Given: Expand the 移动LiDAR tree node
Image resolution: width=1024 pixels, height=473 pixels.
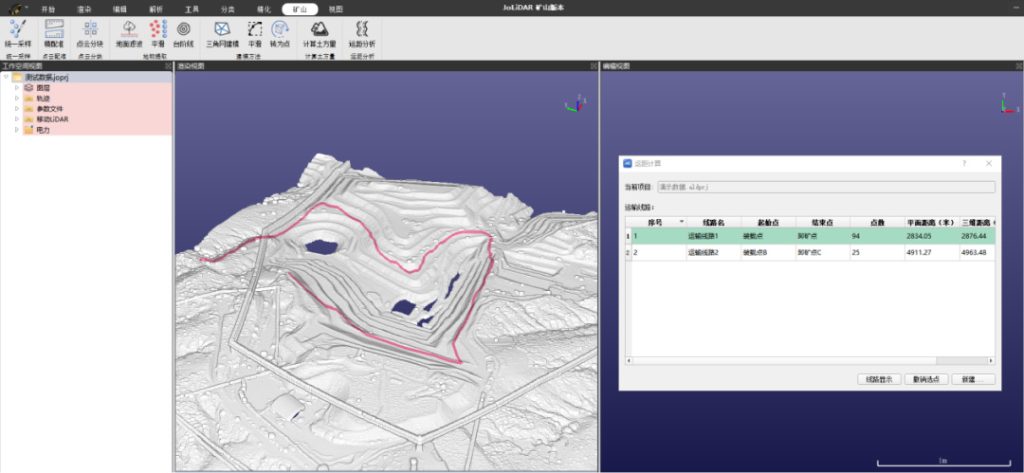Looking at the screenshot, I should [x=17, y=119].
